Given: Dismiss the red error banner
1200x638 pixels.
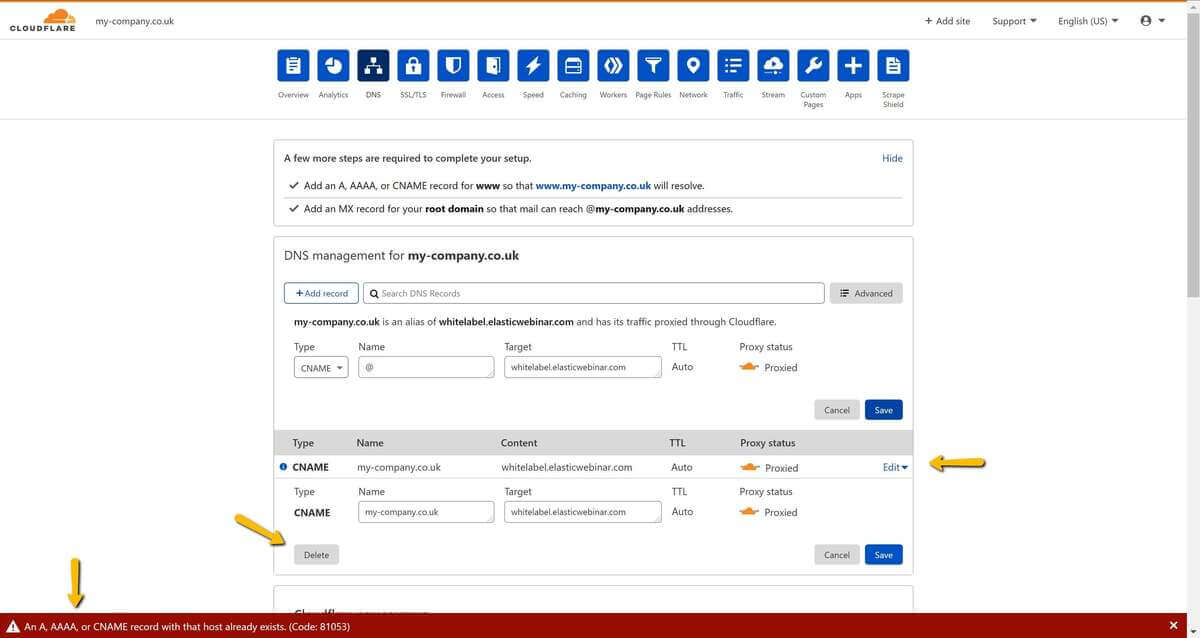Looking at the screenshot, I should 1173,625.
